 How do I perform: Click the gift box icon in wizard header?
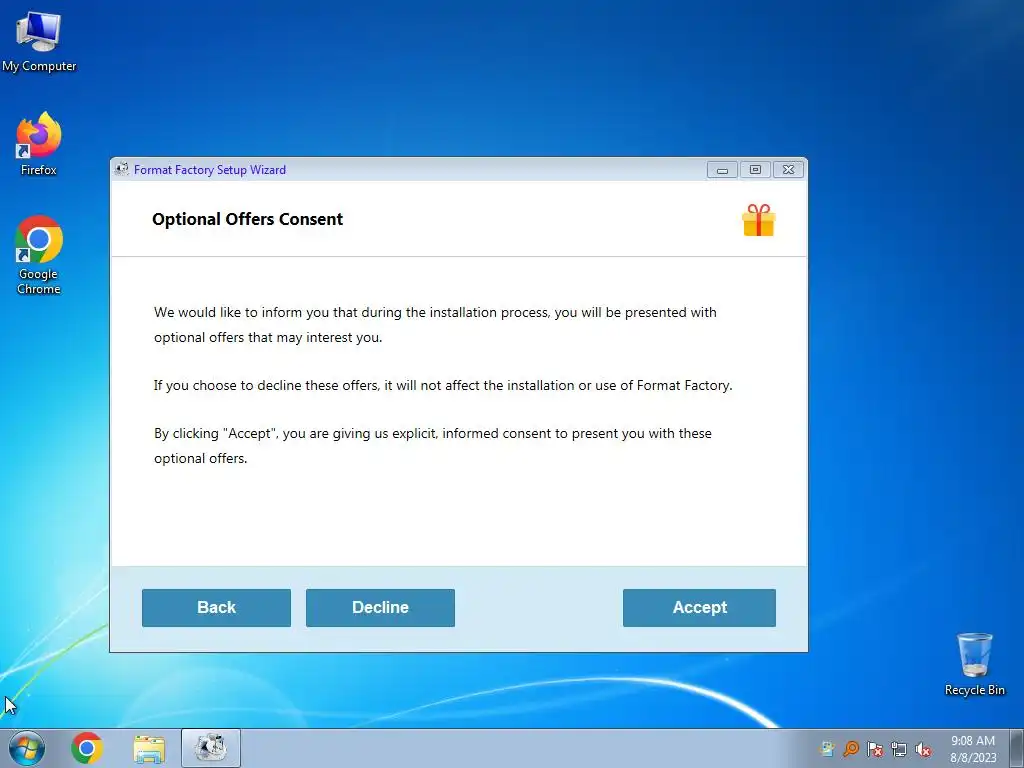pyautogui.click(x=758, y=220)
